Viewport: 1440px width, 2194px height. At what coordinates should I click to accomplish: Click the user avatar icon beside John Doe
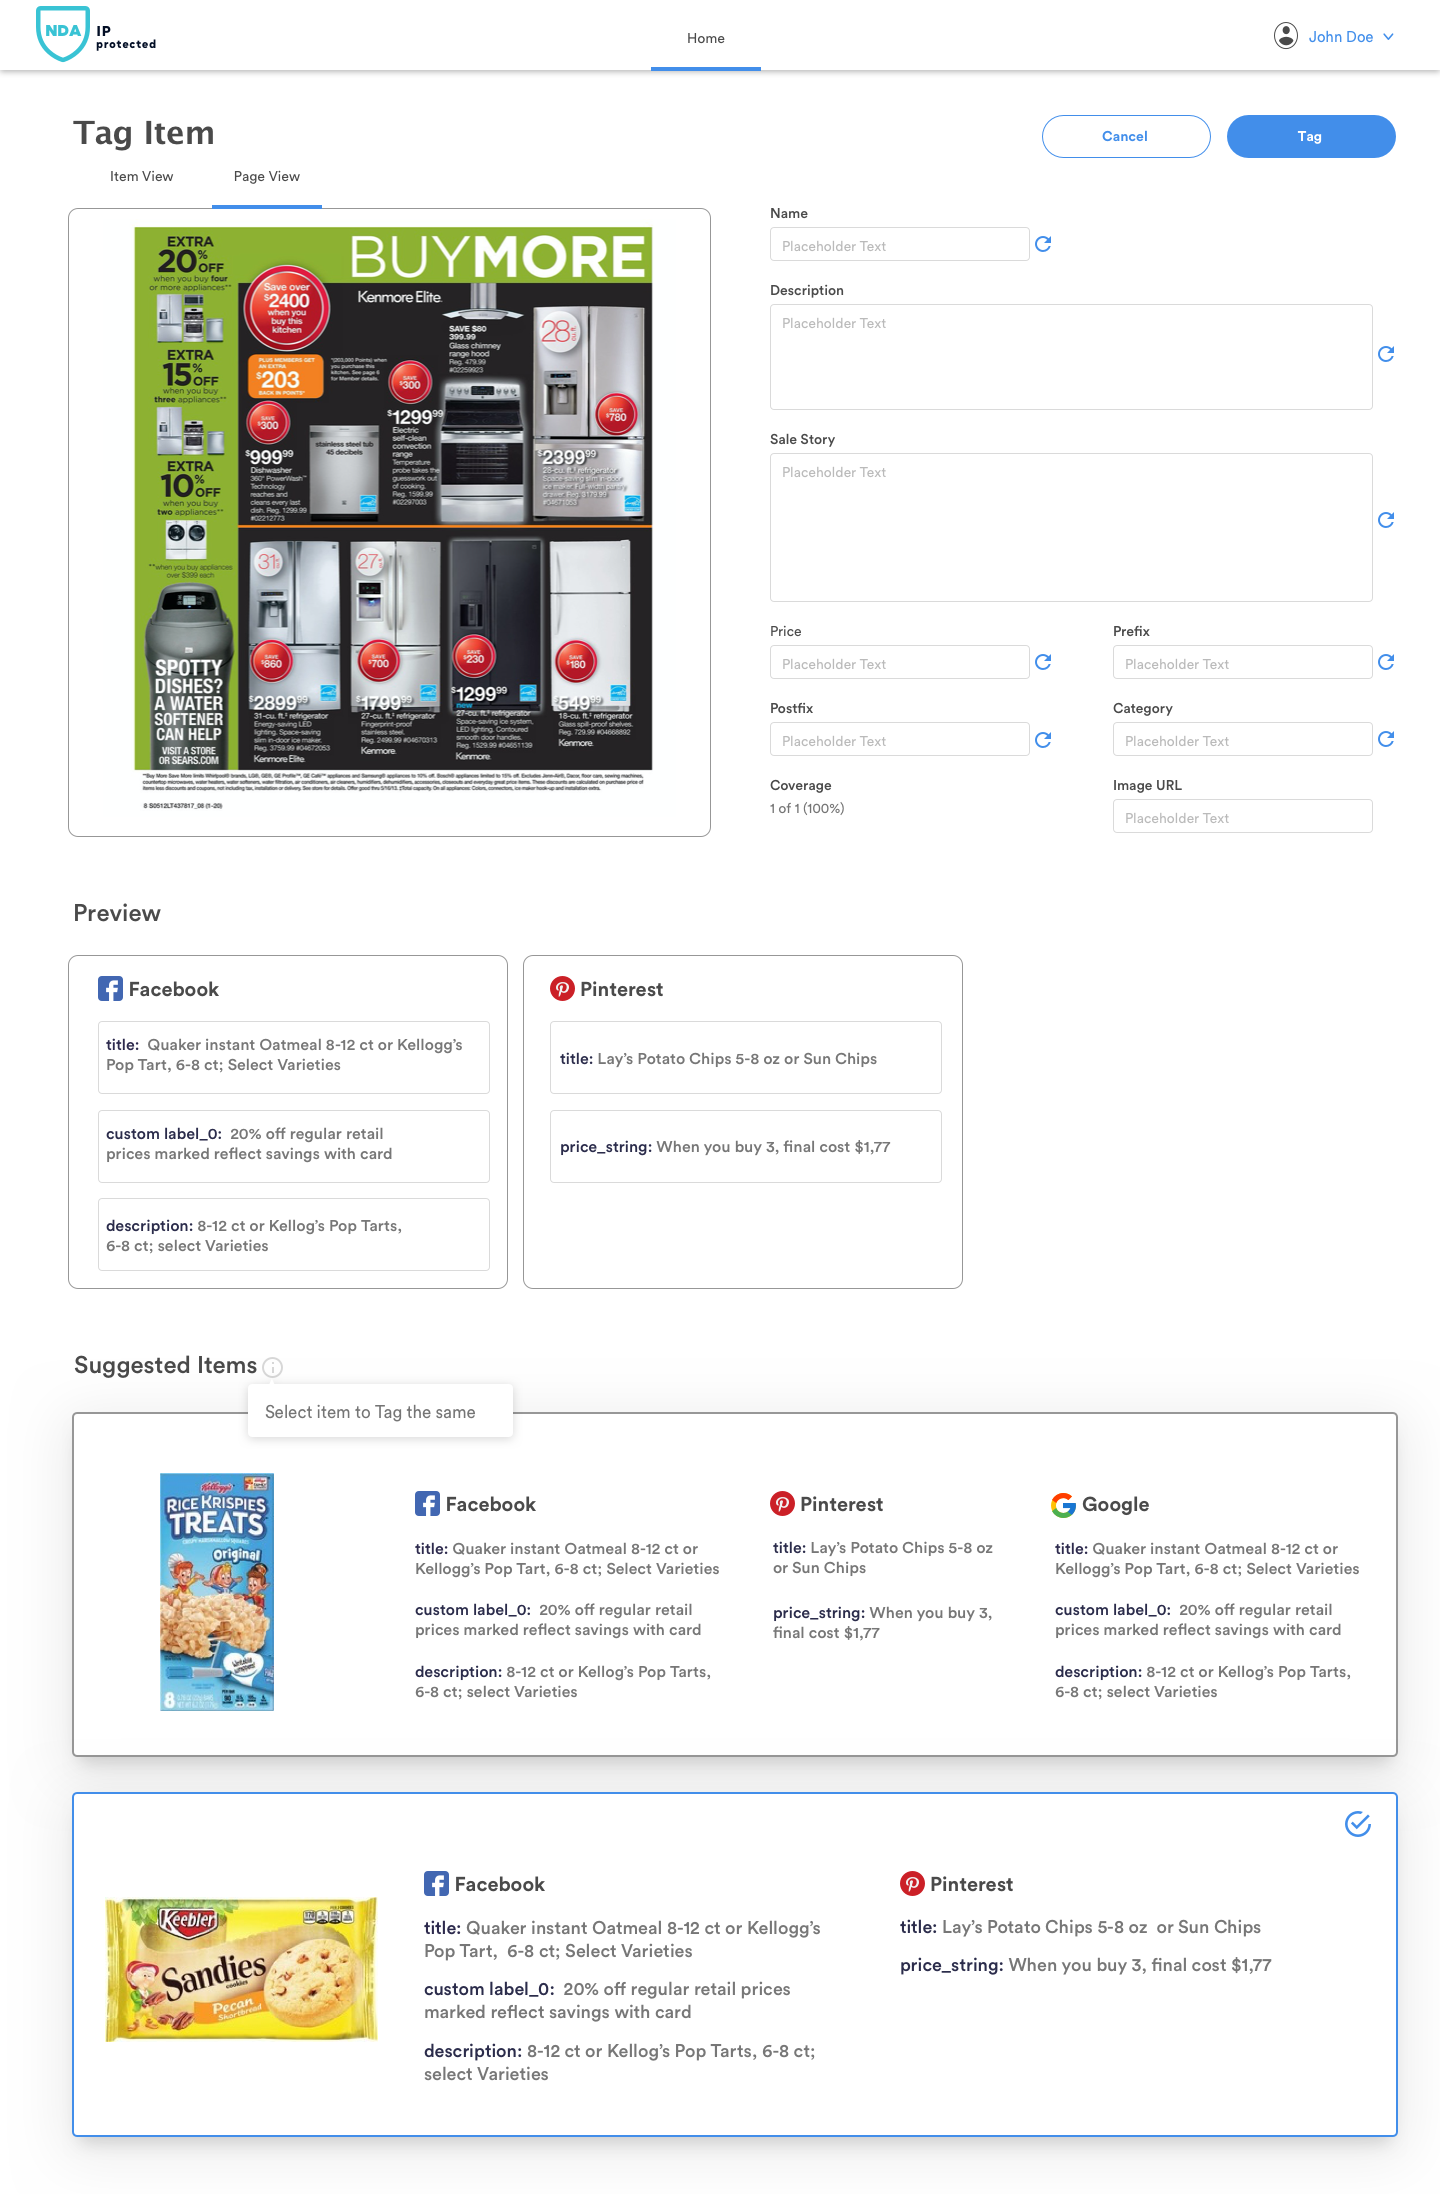(x=1285, y=36)
